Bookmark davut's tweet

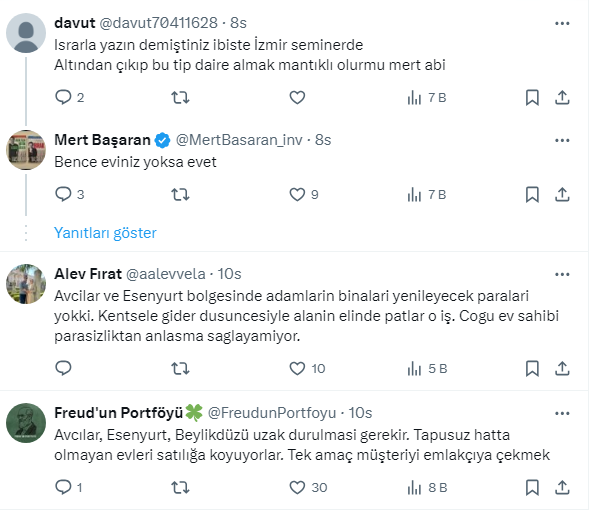[x=533, y=98]
